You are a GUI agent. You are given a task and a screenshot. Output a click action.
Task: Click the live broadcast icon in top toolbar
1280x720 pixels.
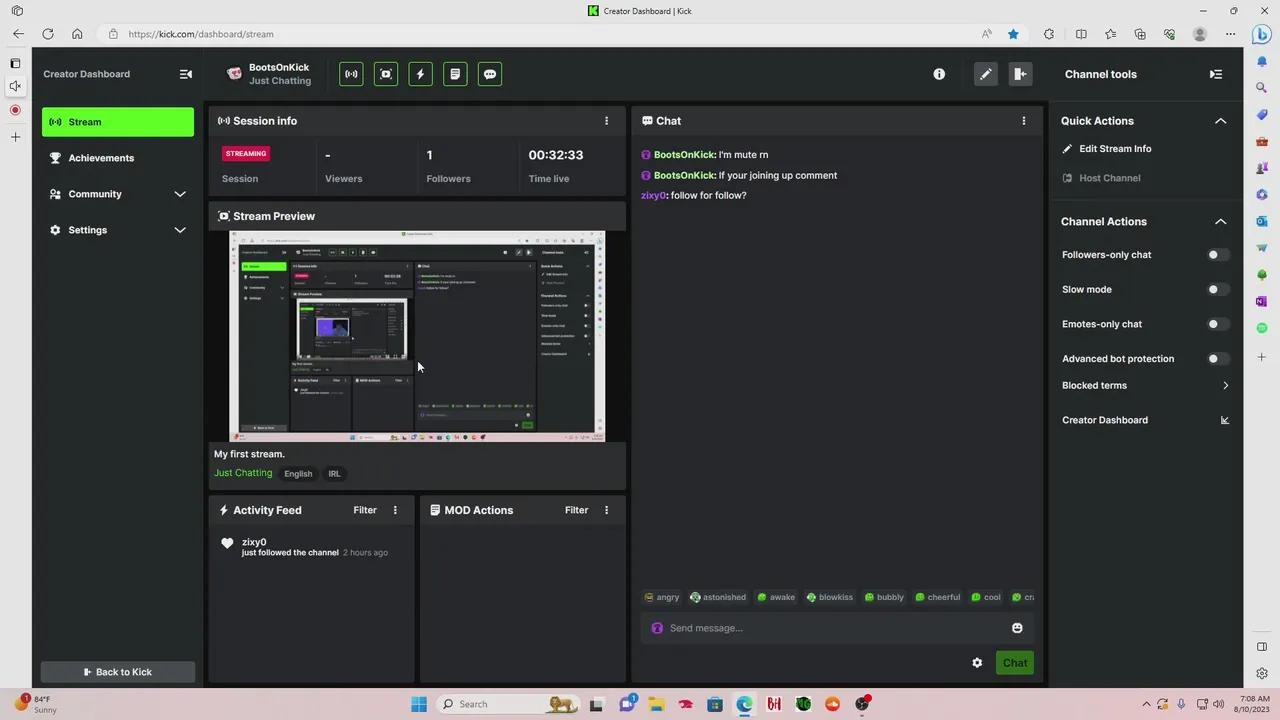[x=351, y=73]
